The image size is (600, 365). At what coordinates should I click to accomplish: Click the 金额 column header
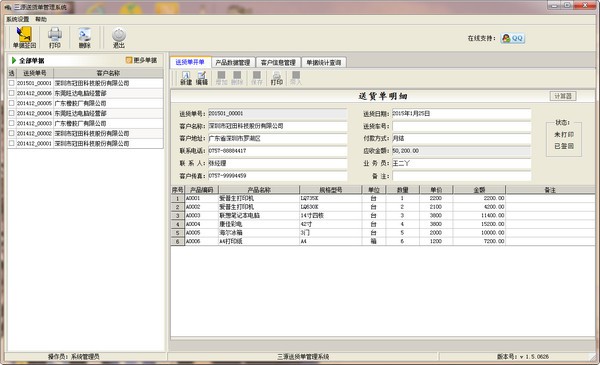[x=479, y=190]
